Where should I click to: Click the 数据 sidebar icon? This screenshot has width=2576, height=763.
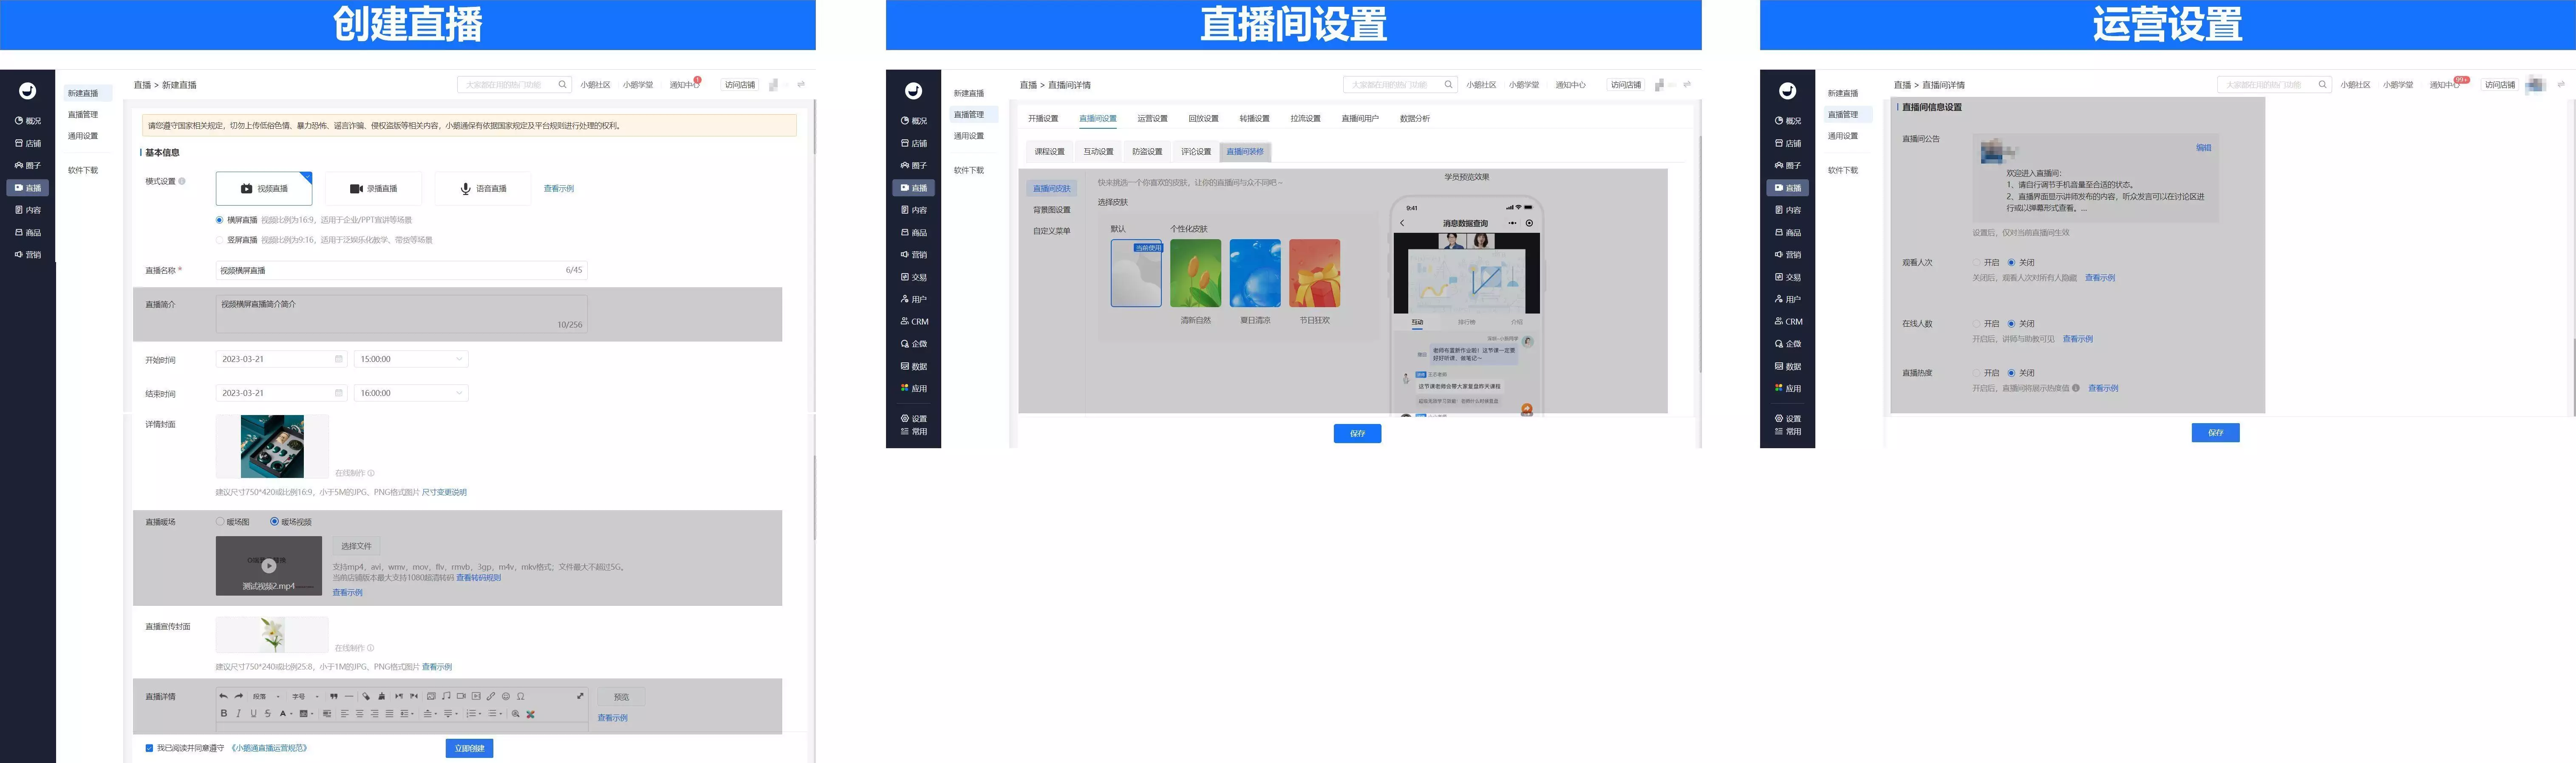pyautogui.click(x=913, y=366)
